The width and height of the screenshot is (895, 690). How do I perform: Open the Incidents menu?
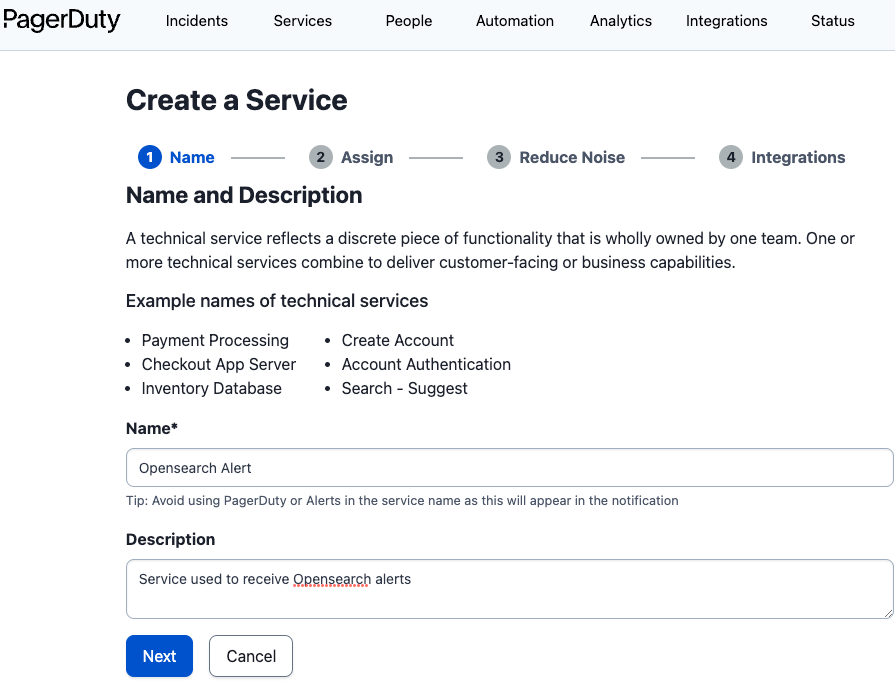[x=196, y=21]
